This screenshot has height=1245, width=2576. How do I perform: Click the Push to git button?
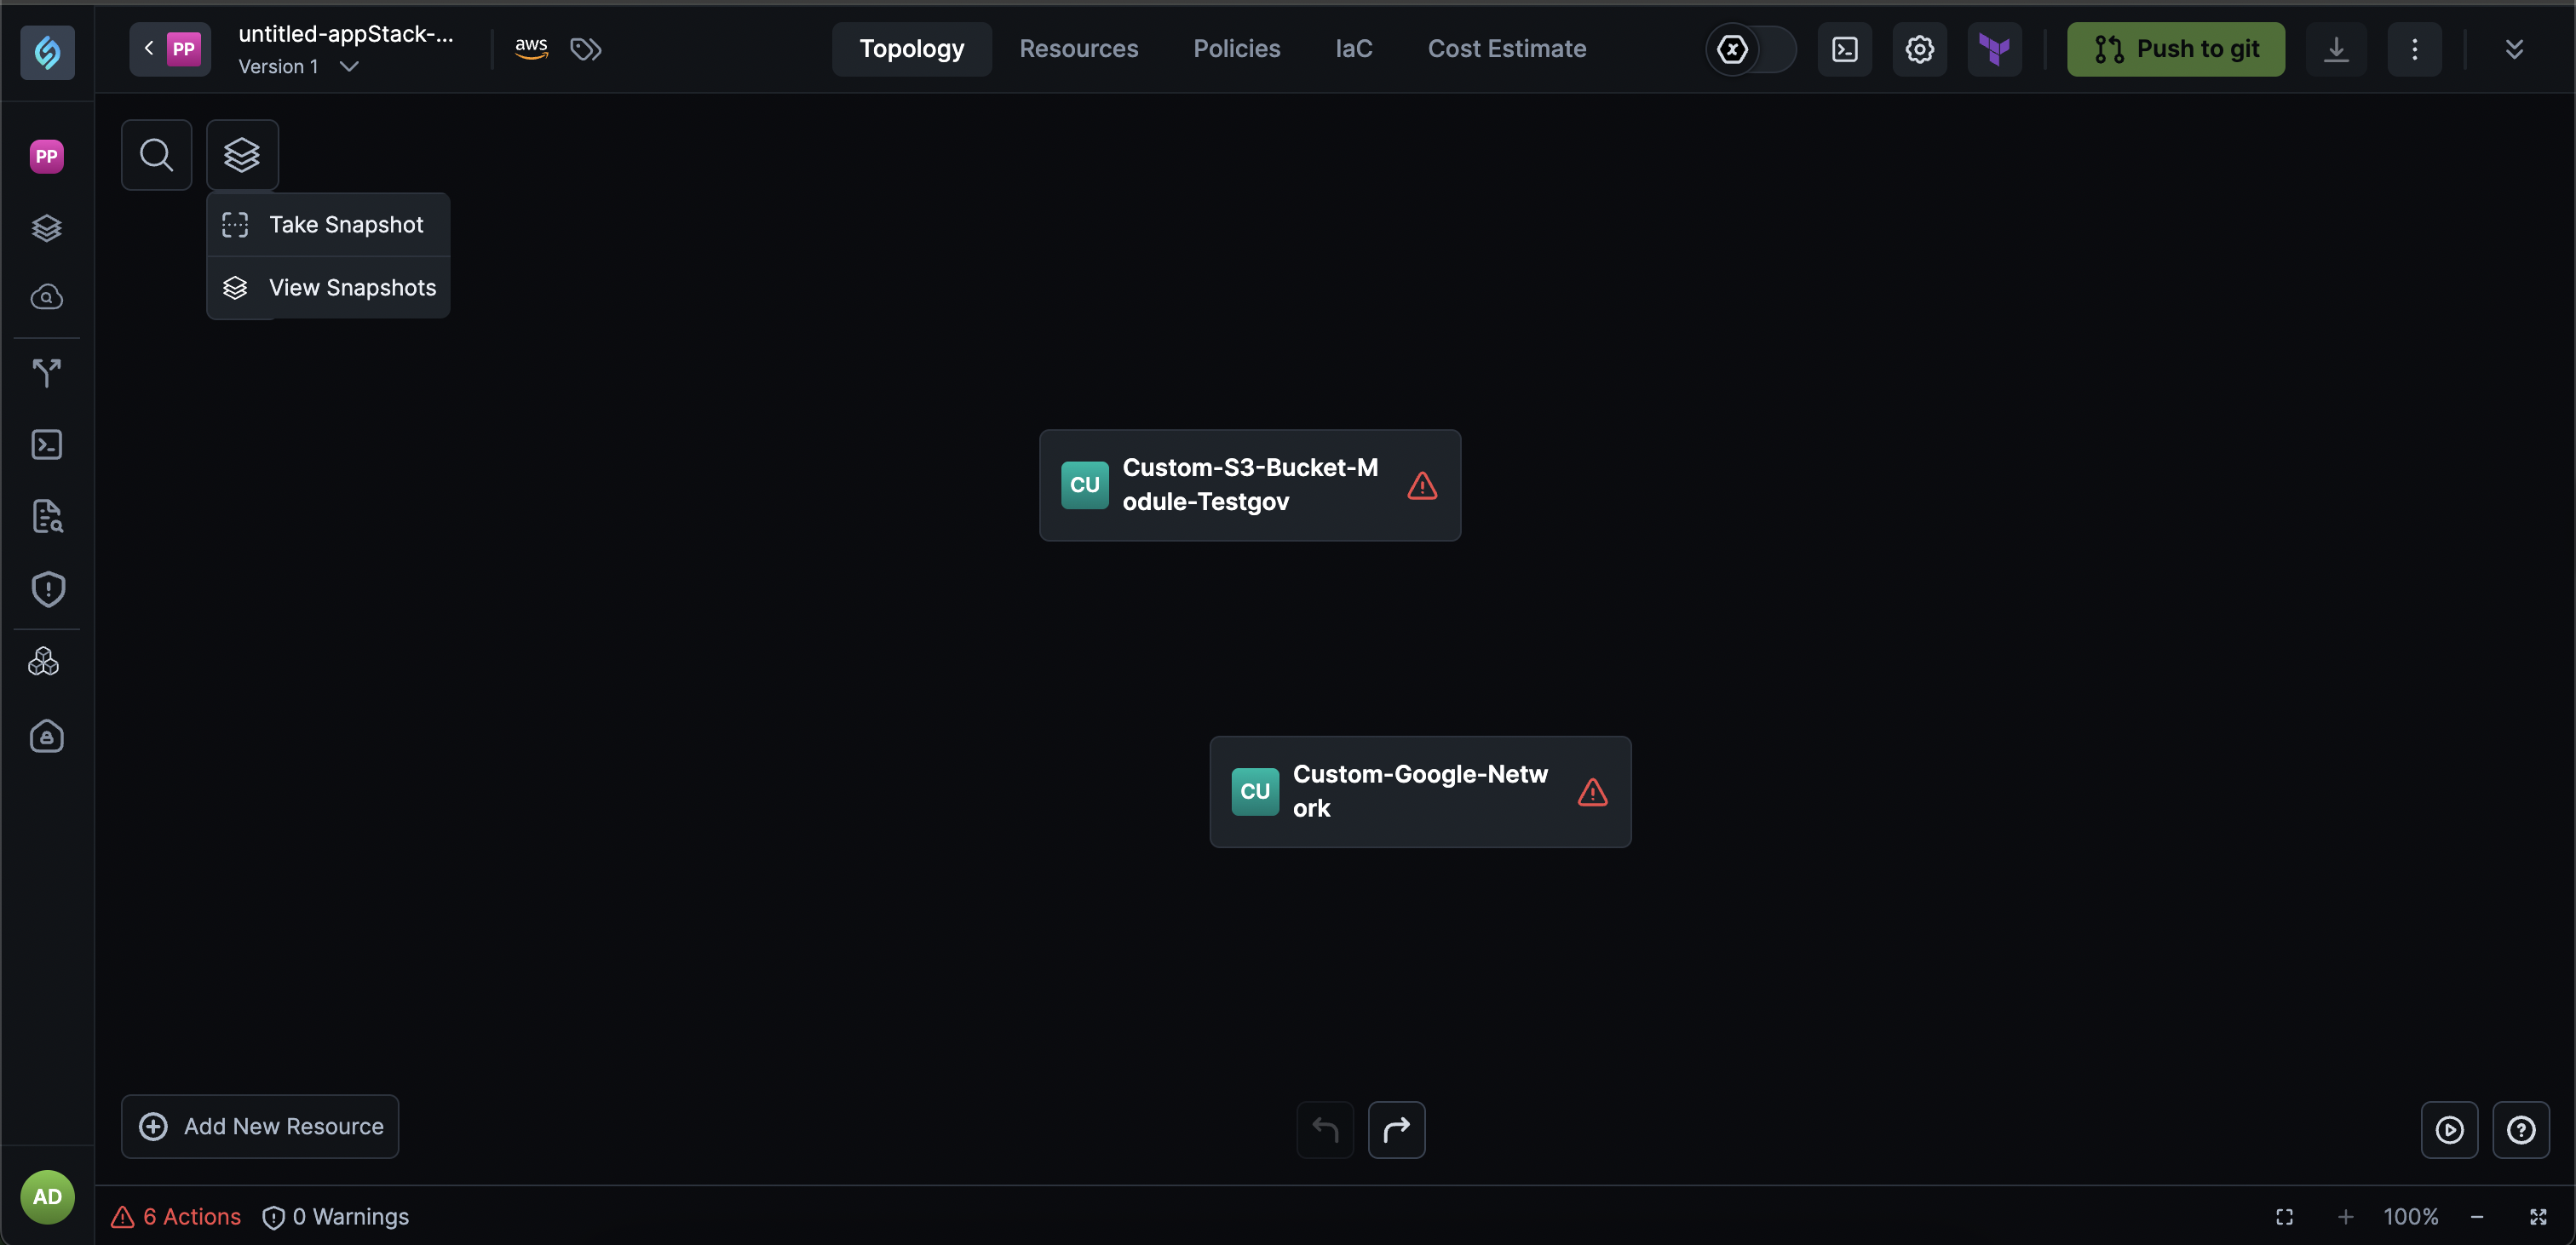[x=2176, y=49]
